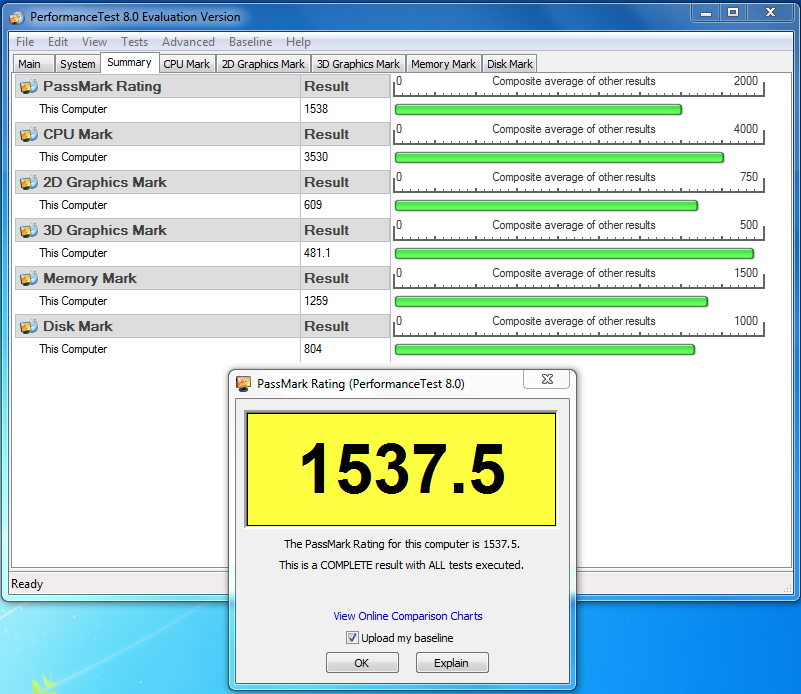
Task: Click the Ready status bar text
Action: pos(27,584)
